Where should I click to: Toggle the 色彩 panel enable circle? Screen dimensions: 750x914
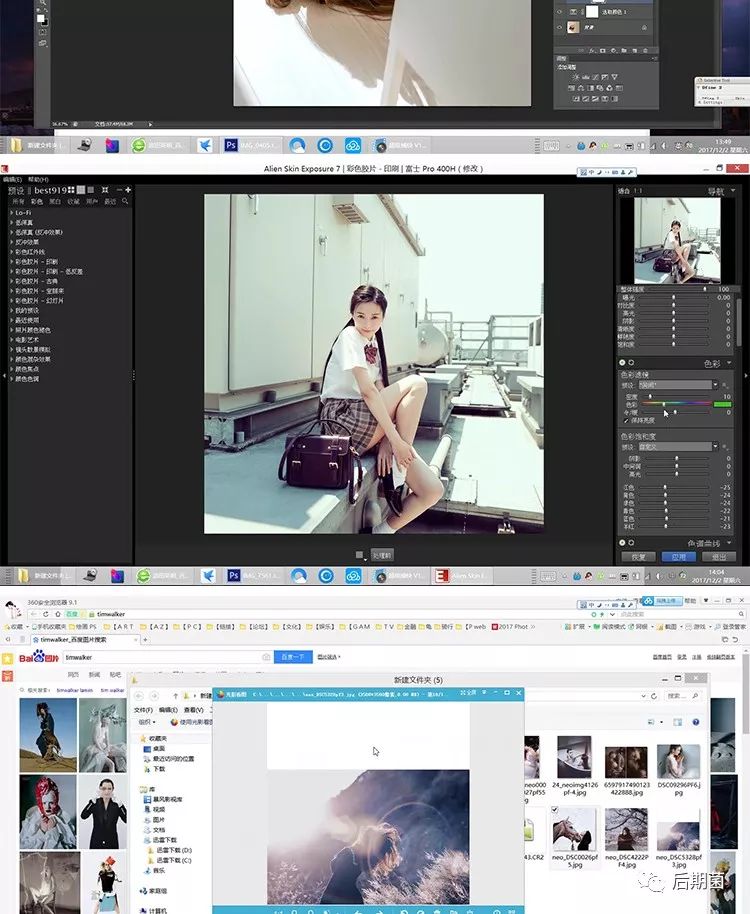[x=622, y=363]
